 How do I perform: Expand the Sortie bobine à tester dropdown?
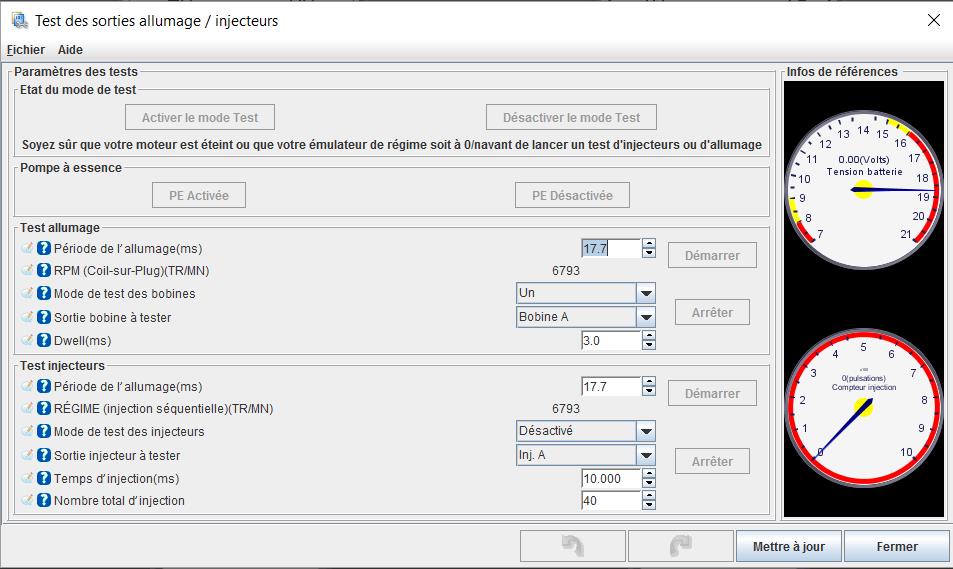(x=646, y=318)
